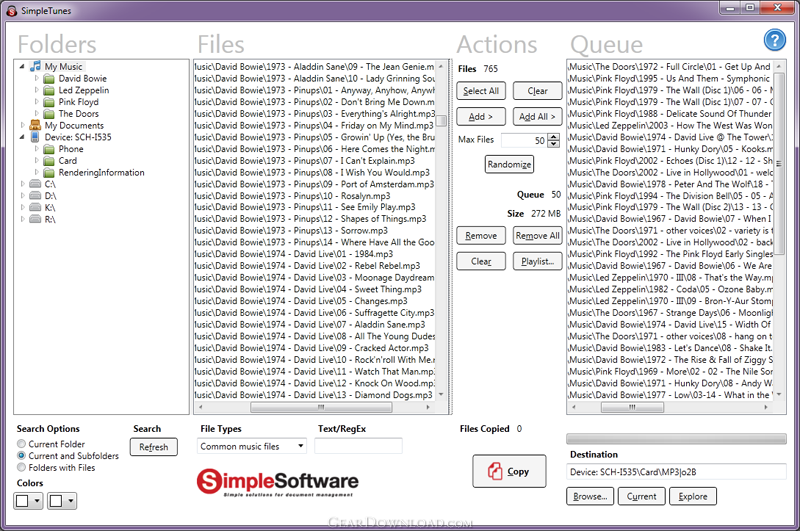Click the K:\ drive icon
Image resolution: width=800 pixels, height=531 pixels.
[x=35, y=208]
